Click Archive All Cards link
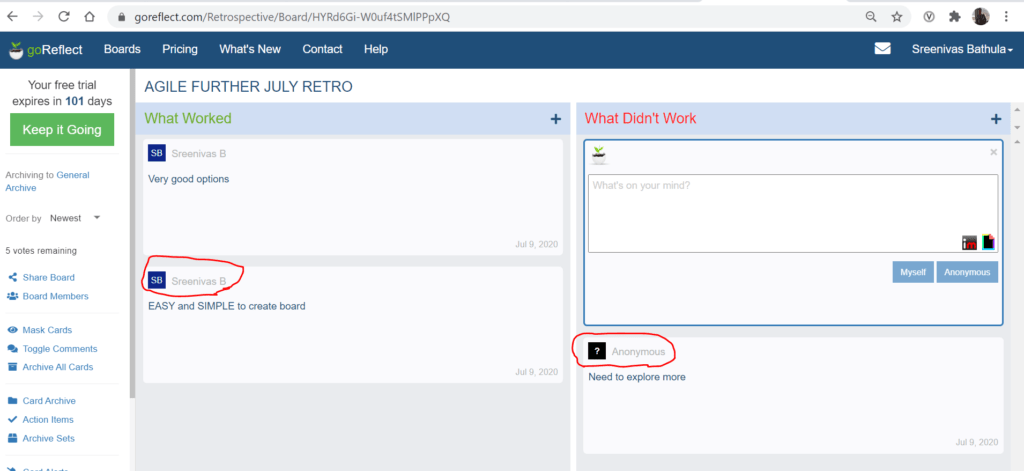 point(58,367)
